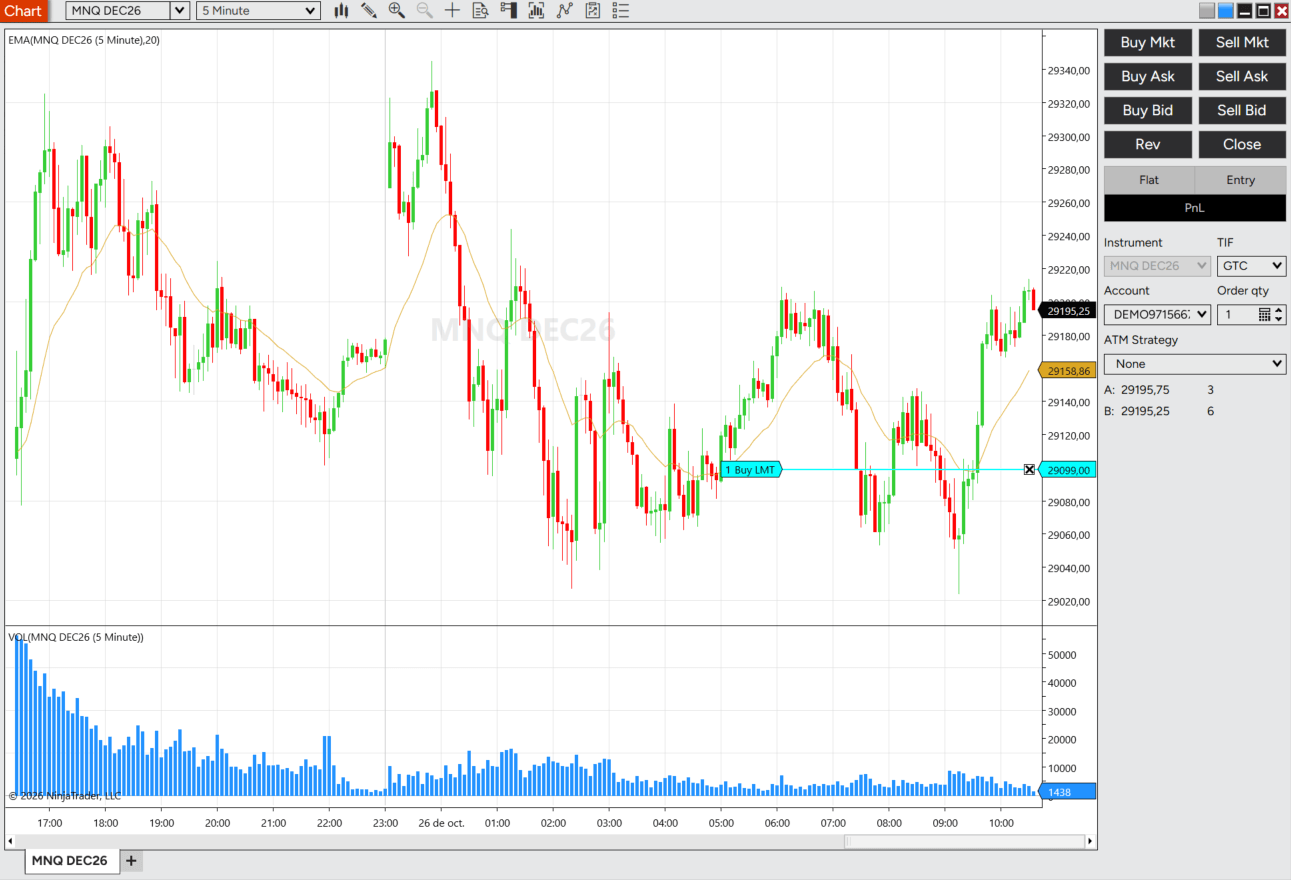The image size is (1291, 880).
Task: Select the crosshair cursor tool
Action: point(453,10)
